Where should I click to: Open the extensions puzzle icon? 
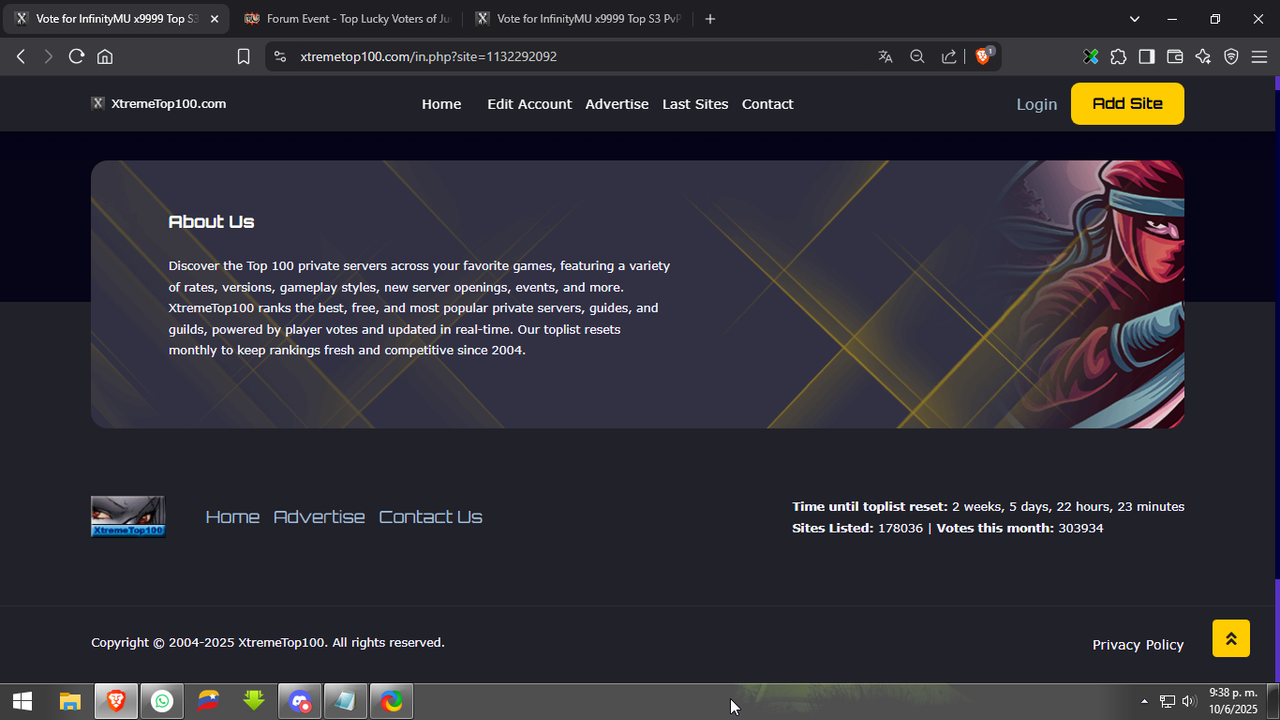pyautogui.click(x=1118, y=57)
